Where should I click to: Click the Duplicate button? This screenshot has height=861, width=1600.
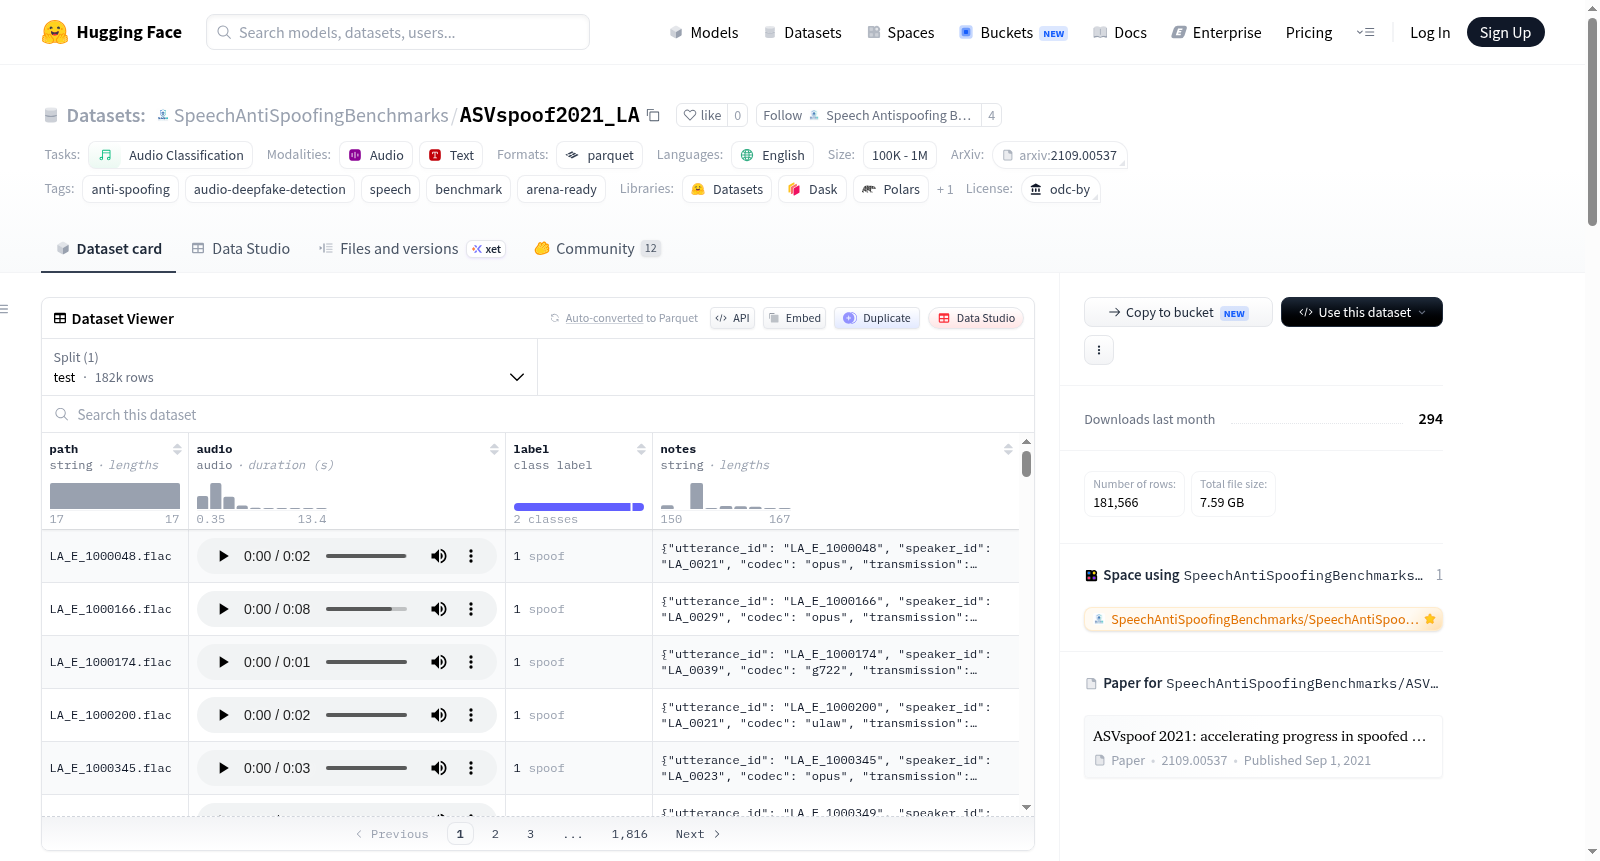(x=877, y=318)
